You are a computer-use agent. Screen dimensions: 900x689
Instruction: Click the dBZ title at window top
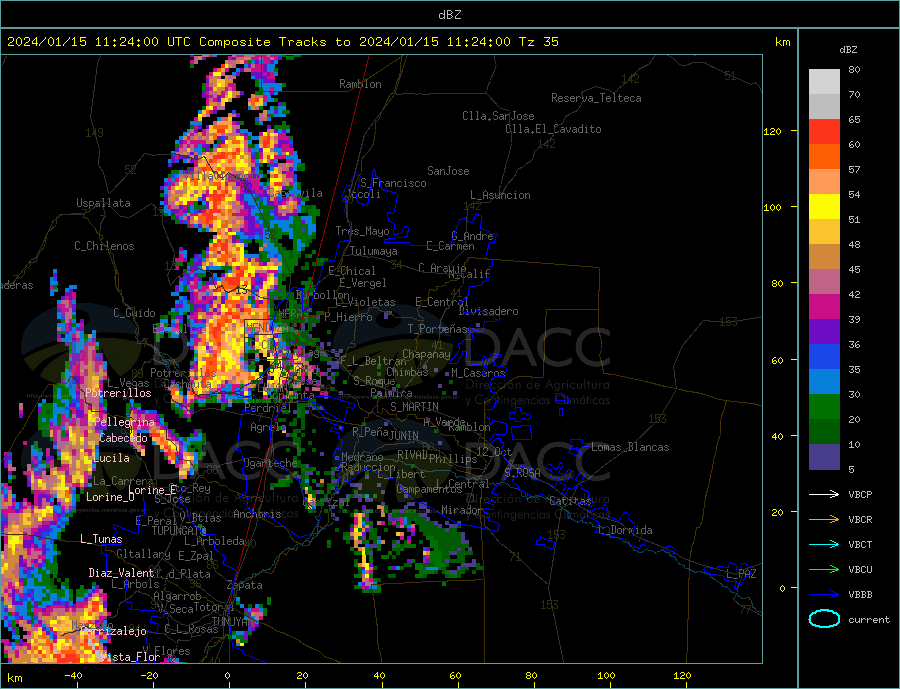pos(449,15)
